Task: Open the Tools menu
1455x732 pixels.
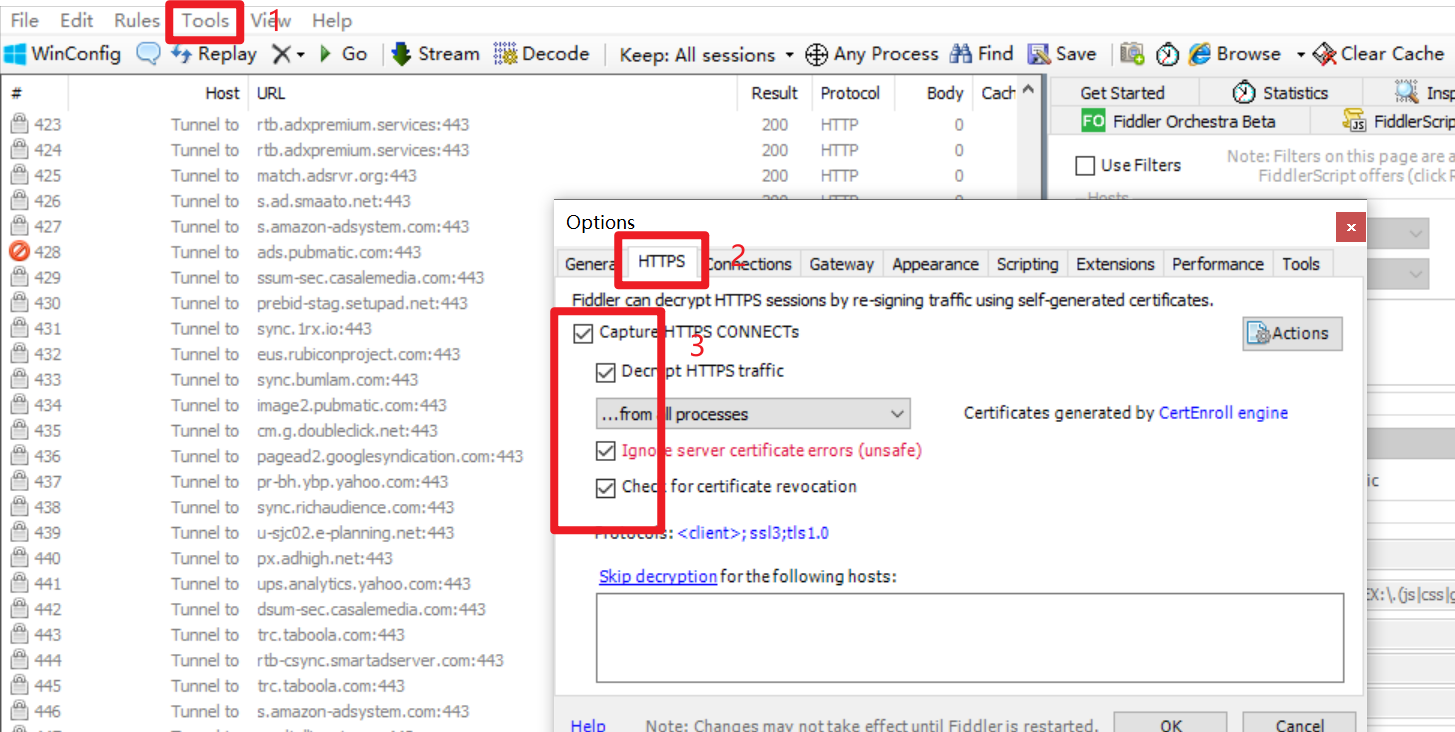Action: coord(205,20)
